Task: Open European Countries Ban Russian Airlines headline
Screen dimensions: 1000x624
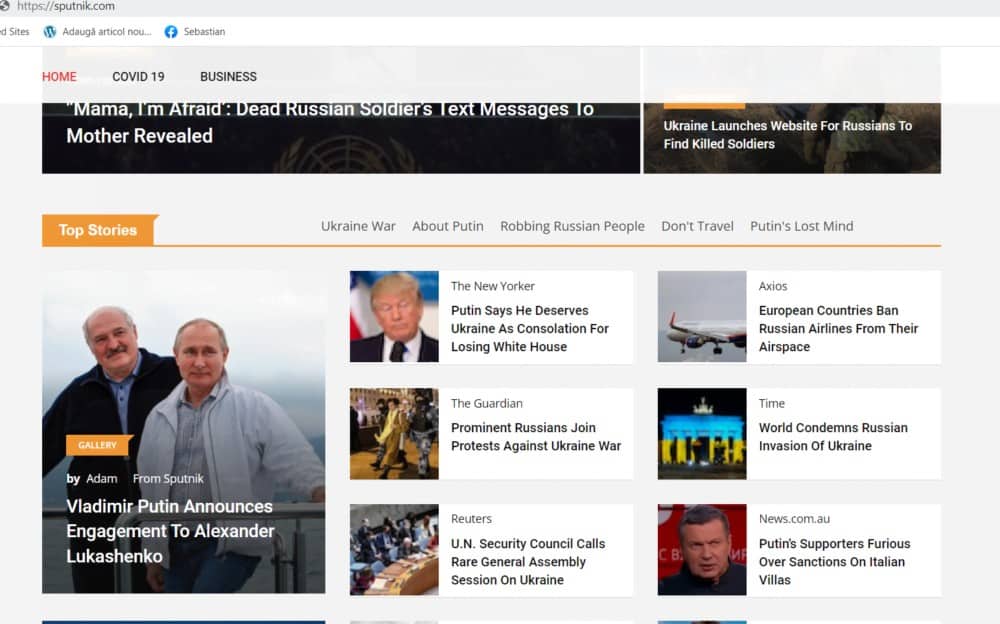Action: (x=839, y=329)
